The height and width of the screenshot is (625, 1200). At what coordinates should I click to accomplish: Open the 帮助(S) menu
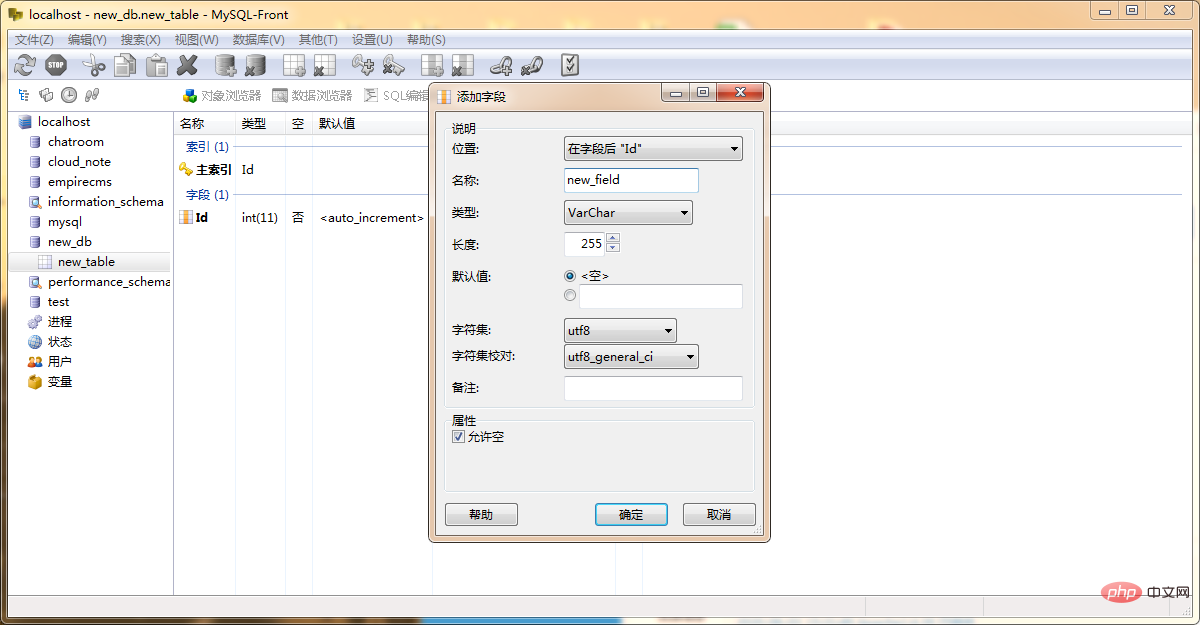pos(426,40)
